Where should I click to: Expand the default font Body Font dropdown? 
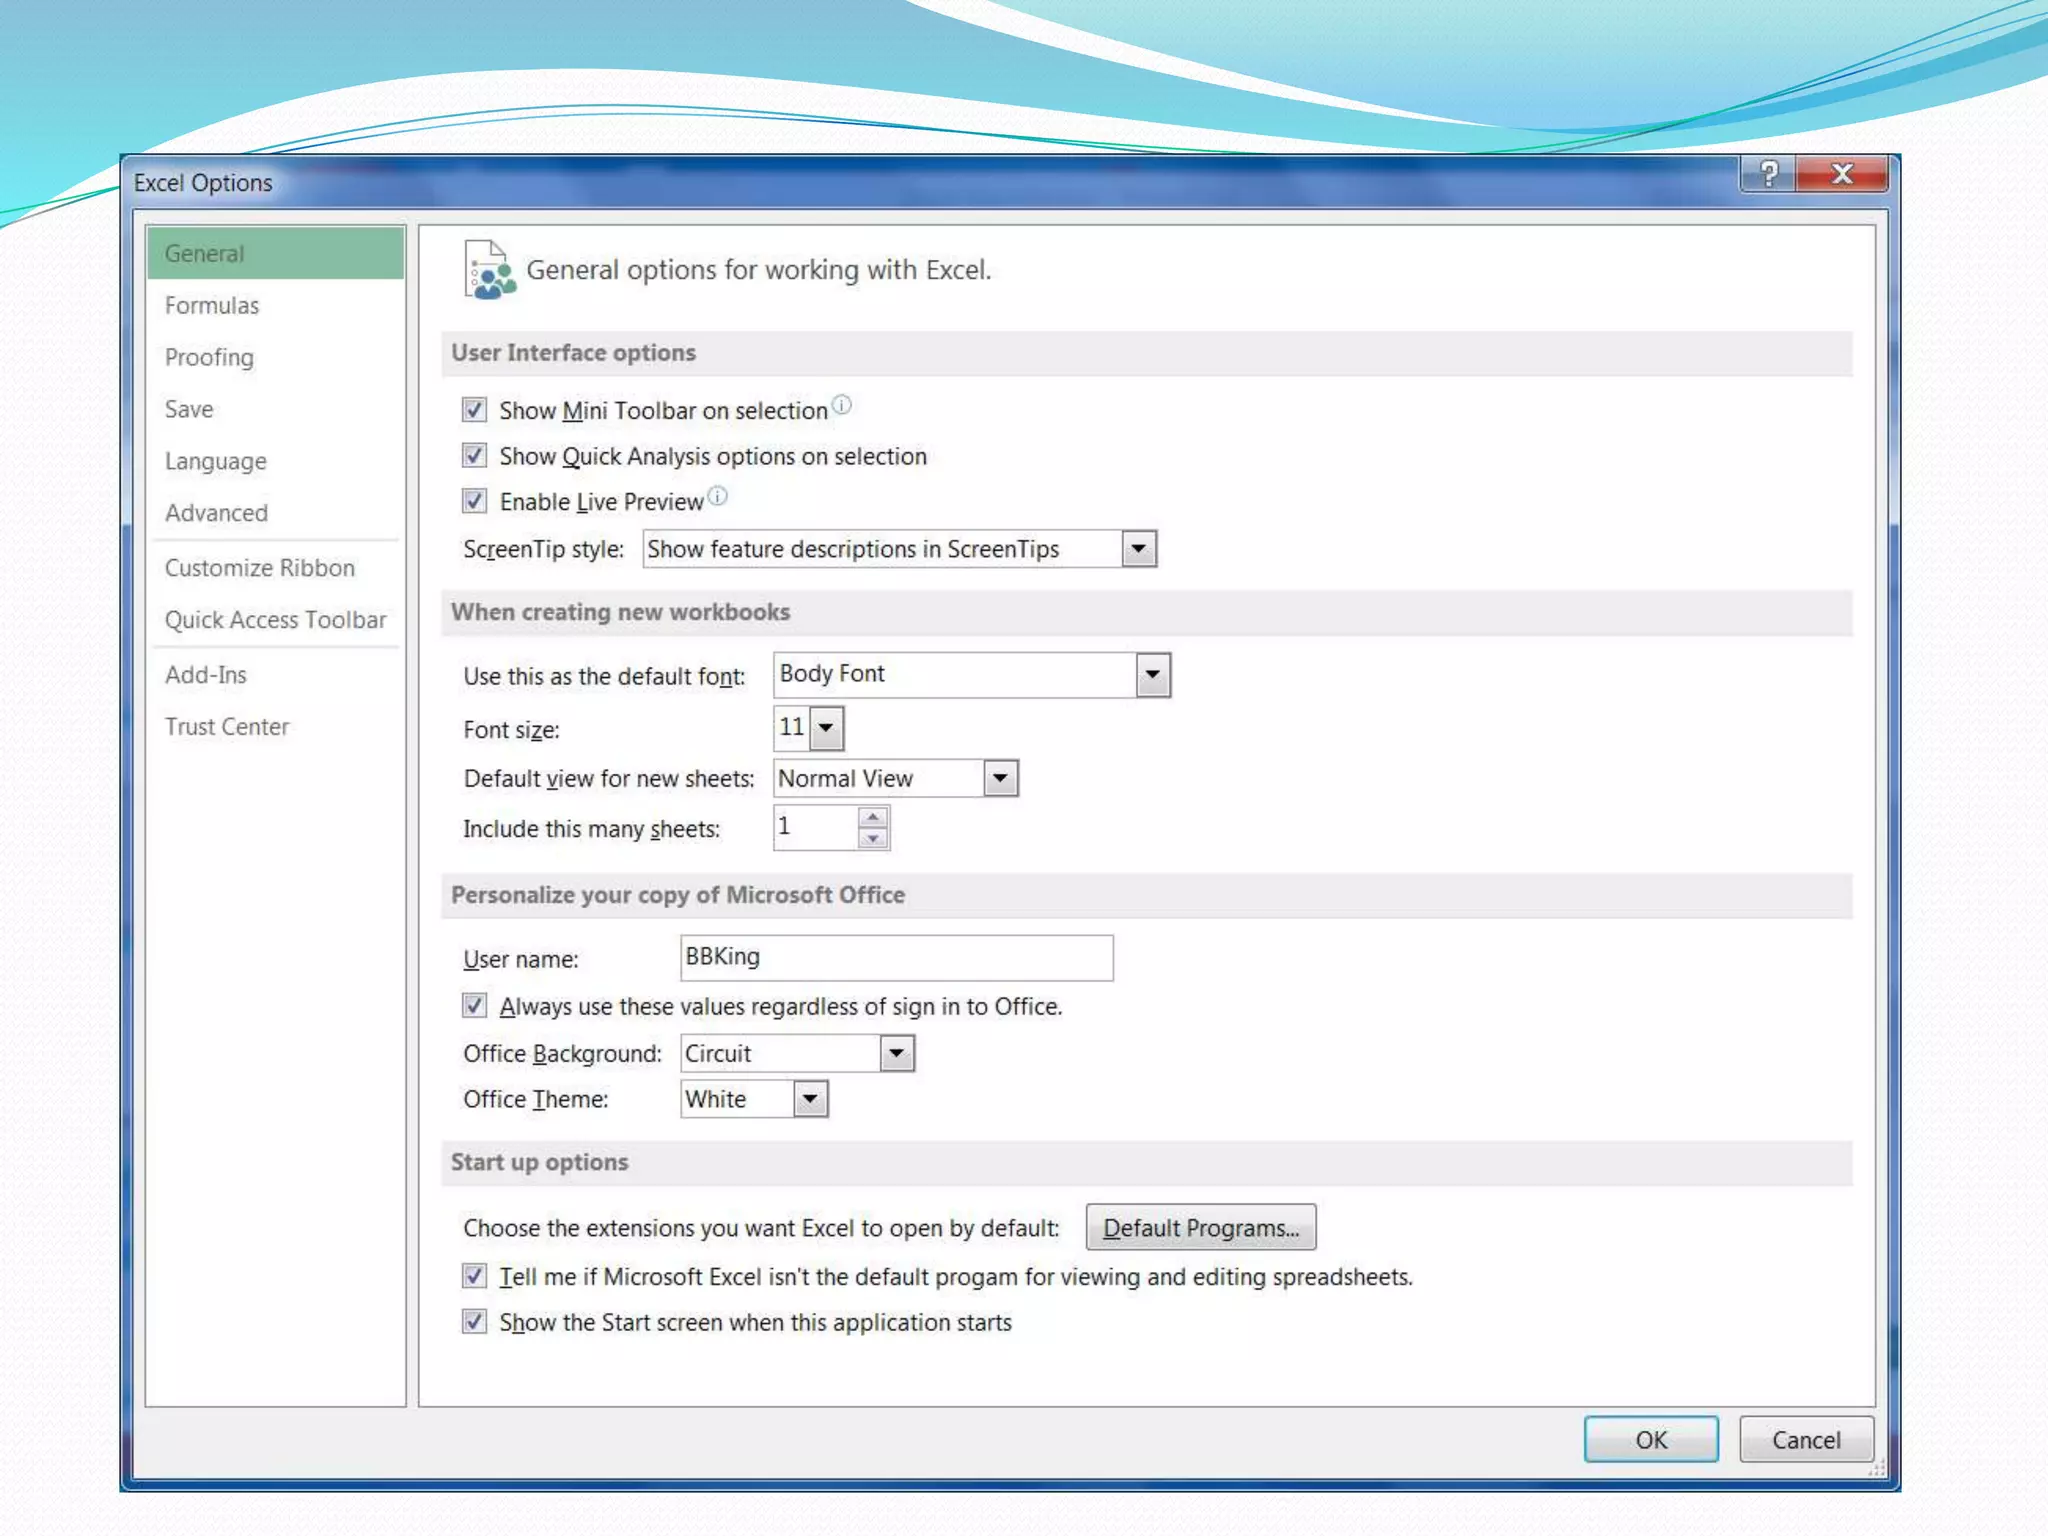pos(1152,675)
